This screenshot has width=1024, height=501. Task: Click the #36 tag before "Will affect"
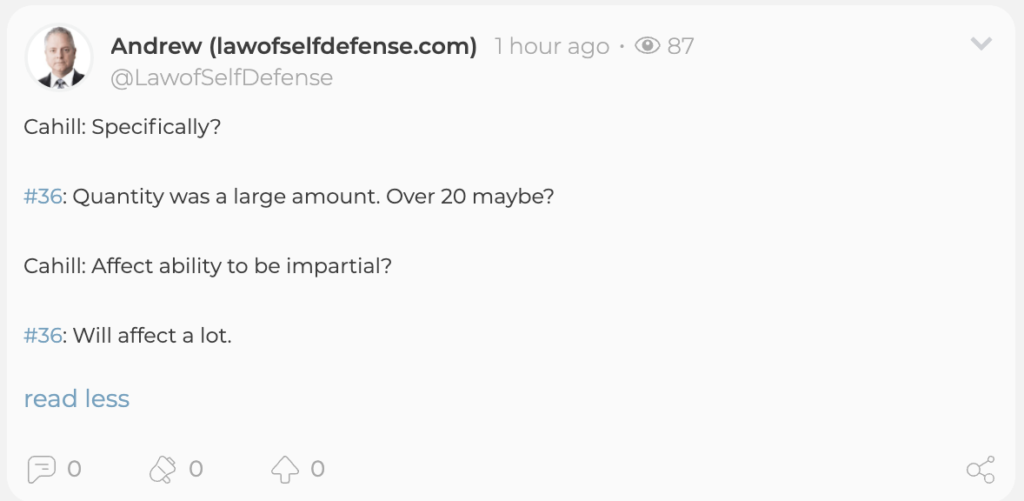point(43,336)
